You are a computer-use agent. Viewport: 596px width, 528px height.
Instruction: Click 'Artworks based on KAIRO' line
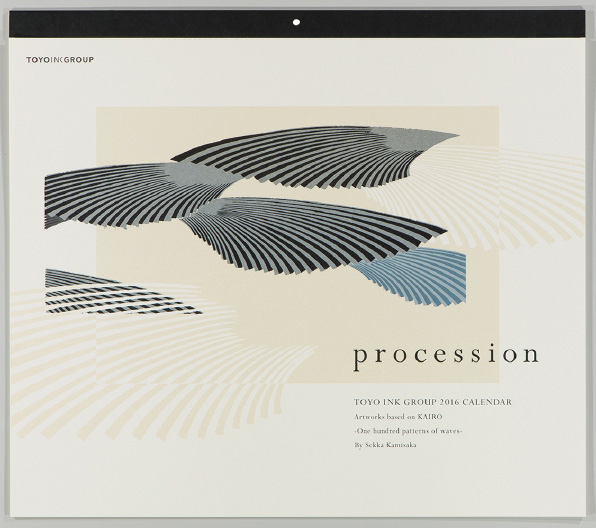tap(398, 417)
